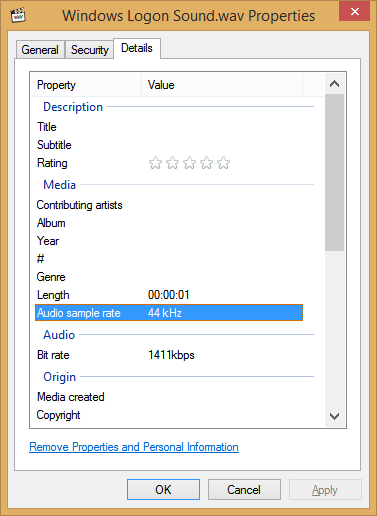The width and height of the screenshot is (377, 516).
Task: Click the scroll down arrow
Action: pos(334,416)
